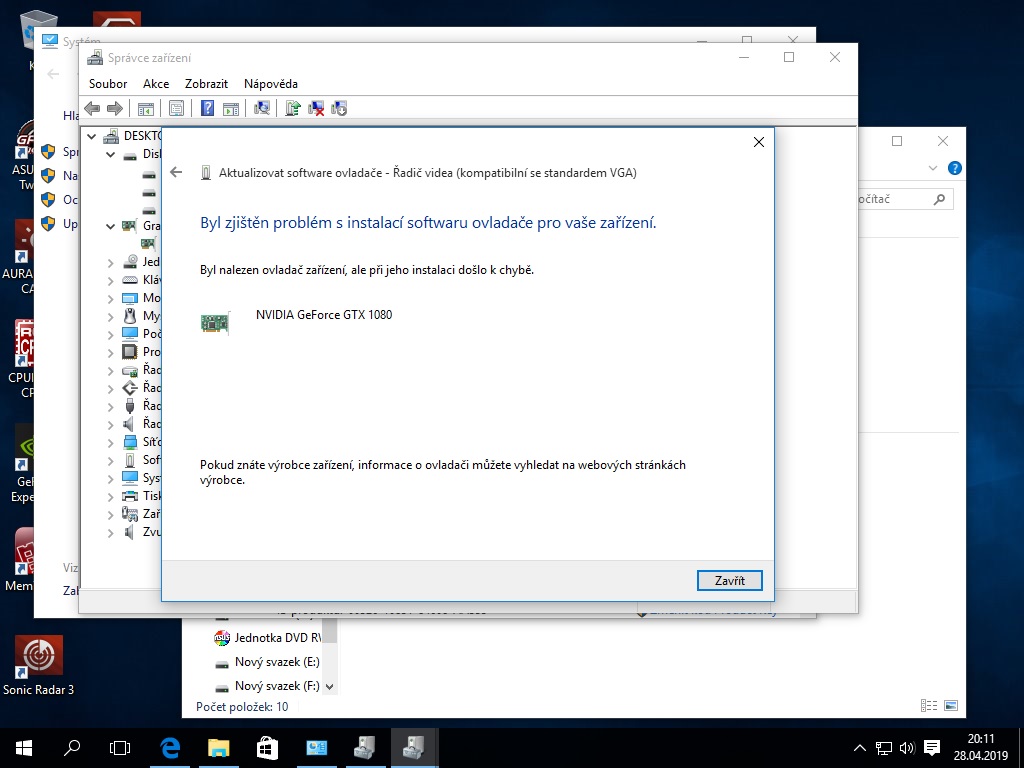Click the Explorer sidebar scroll down arrow
The image size is (1024, 768).
pos(330,686)
